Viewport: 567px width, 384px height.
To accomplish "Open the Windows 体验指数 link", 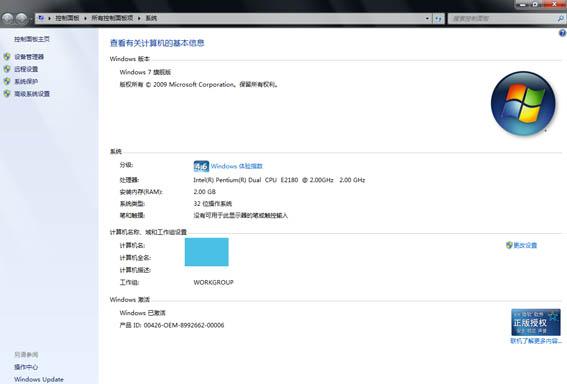I will pyautogui.click(x=236, y=166).
